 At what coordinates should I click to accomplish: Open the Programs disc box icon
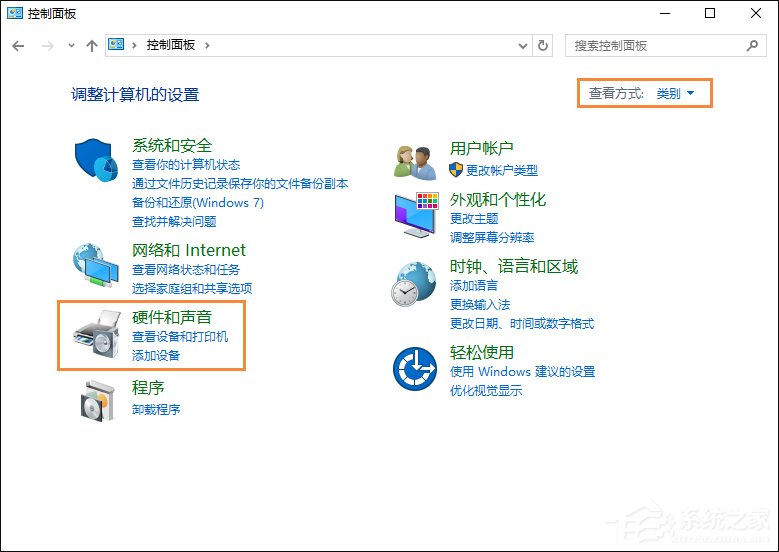(97, 399)
